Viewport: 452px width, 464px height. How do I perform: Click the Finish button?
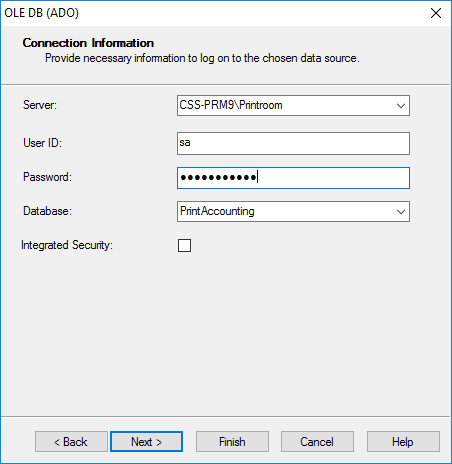coord(232,442)
